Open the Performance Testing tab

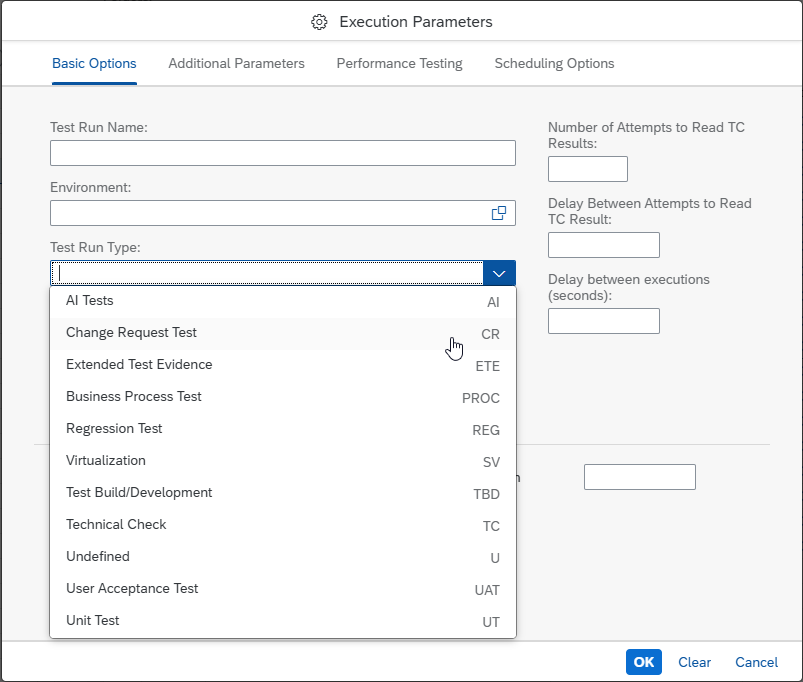(399, 63)
